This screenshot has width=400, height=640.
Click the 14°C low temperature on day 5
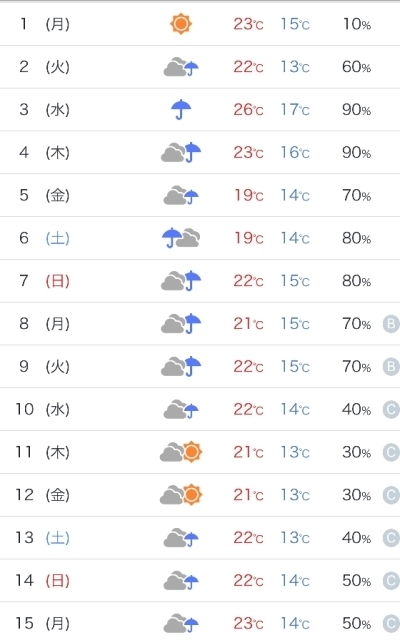(x=295, y=195)
